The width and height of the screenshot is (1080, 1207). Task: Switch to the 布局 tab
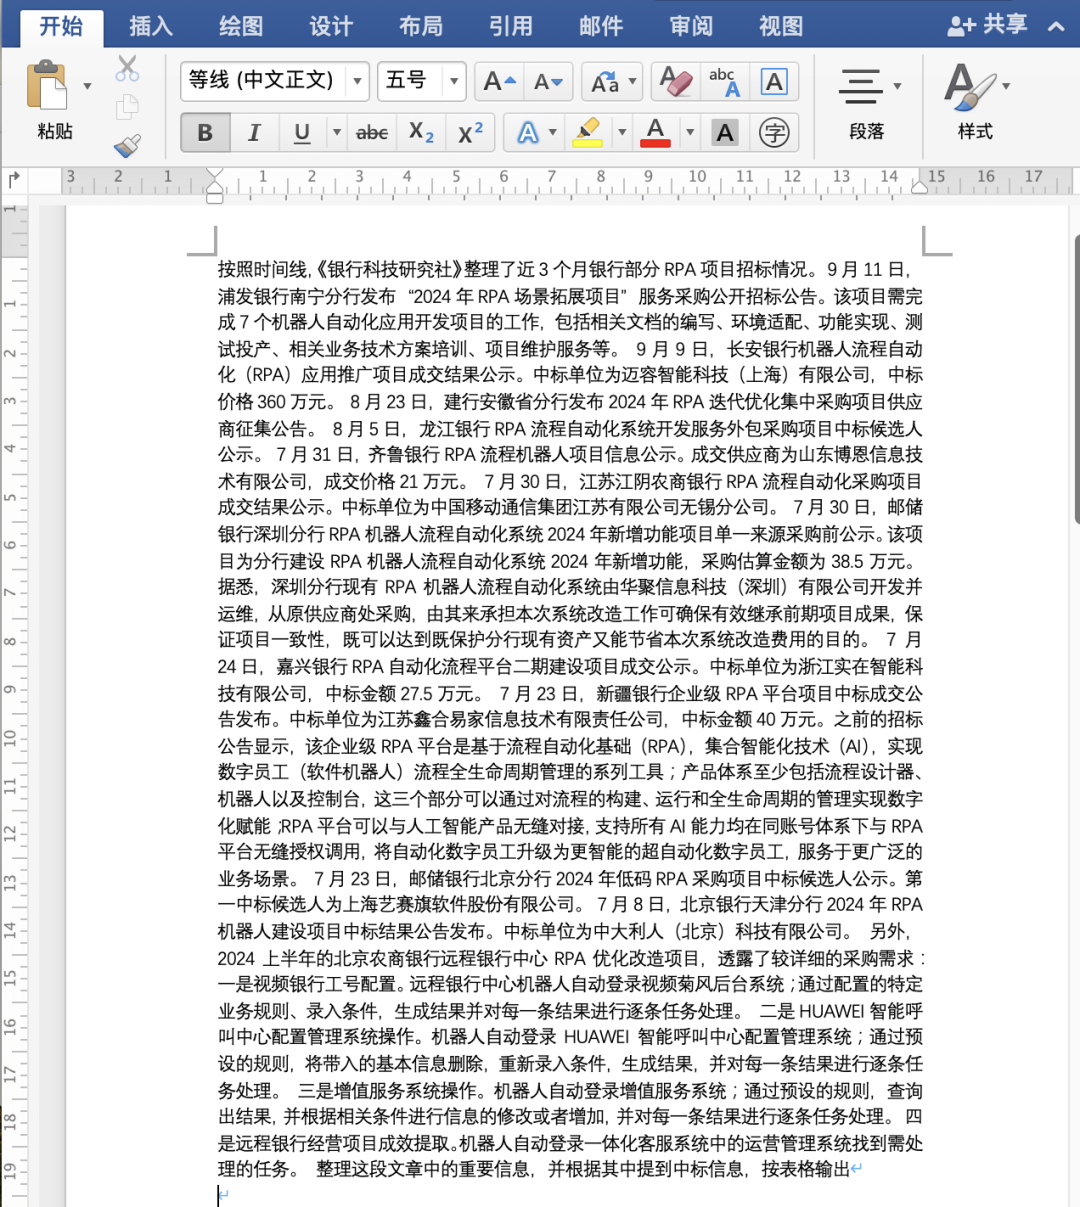click(x=421, y=25)
